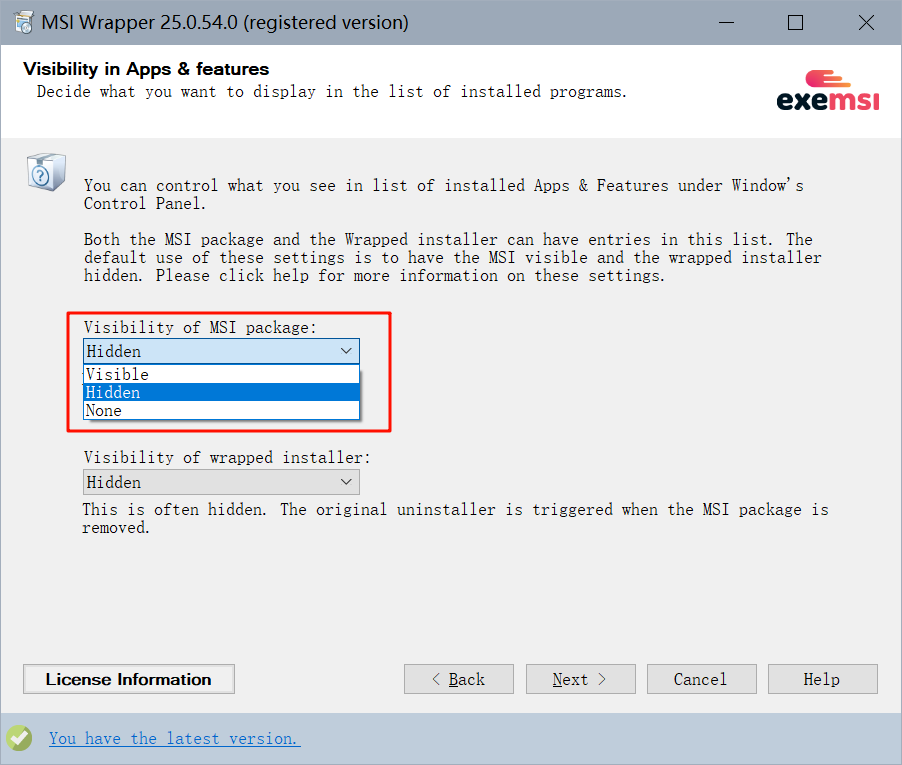Open the Visibility of wrapped installer dropdown
This screenshot has width=902, height=765.
coord(221,482)
